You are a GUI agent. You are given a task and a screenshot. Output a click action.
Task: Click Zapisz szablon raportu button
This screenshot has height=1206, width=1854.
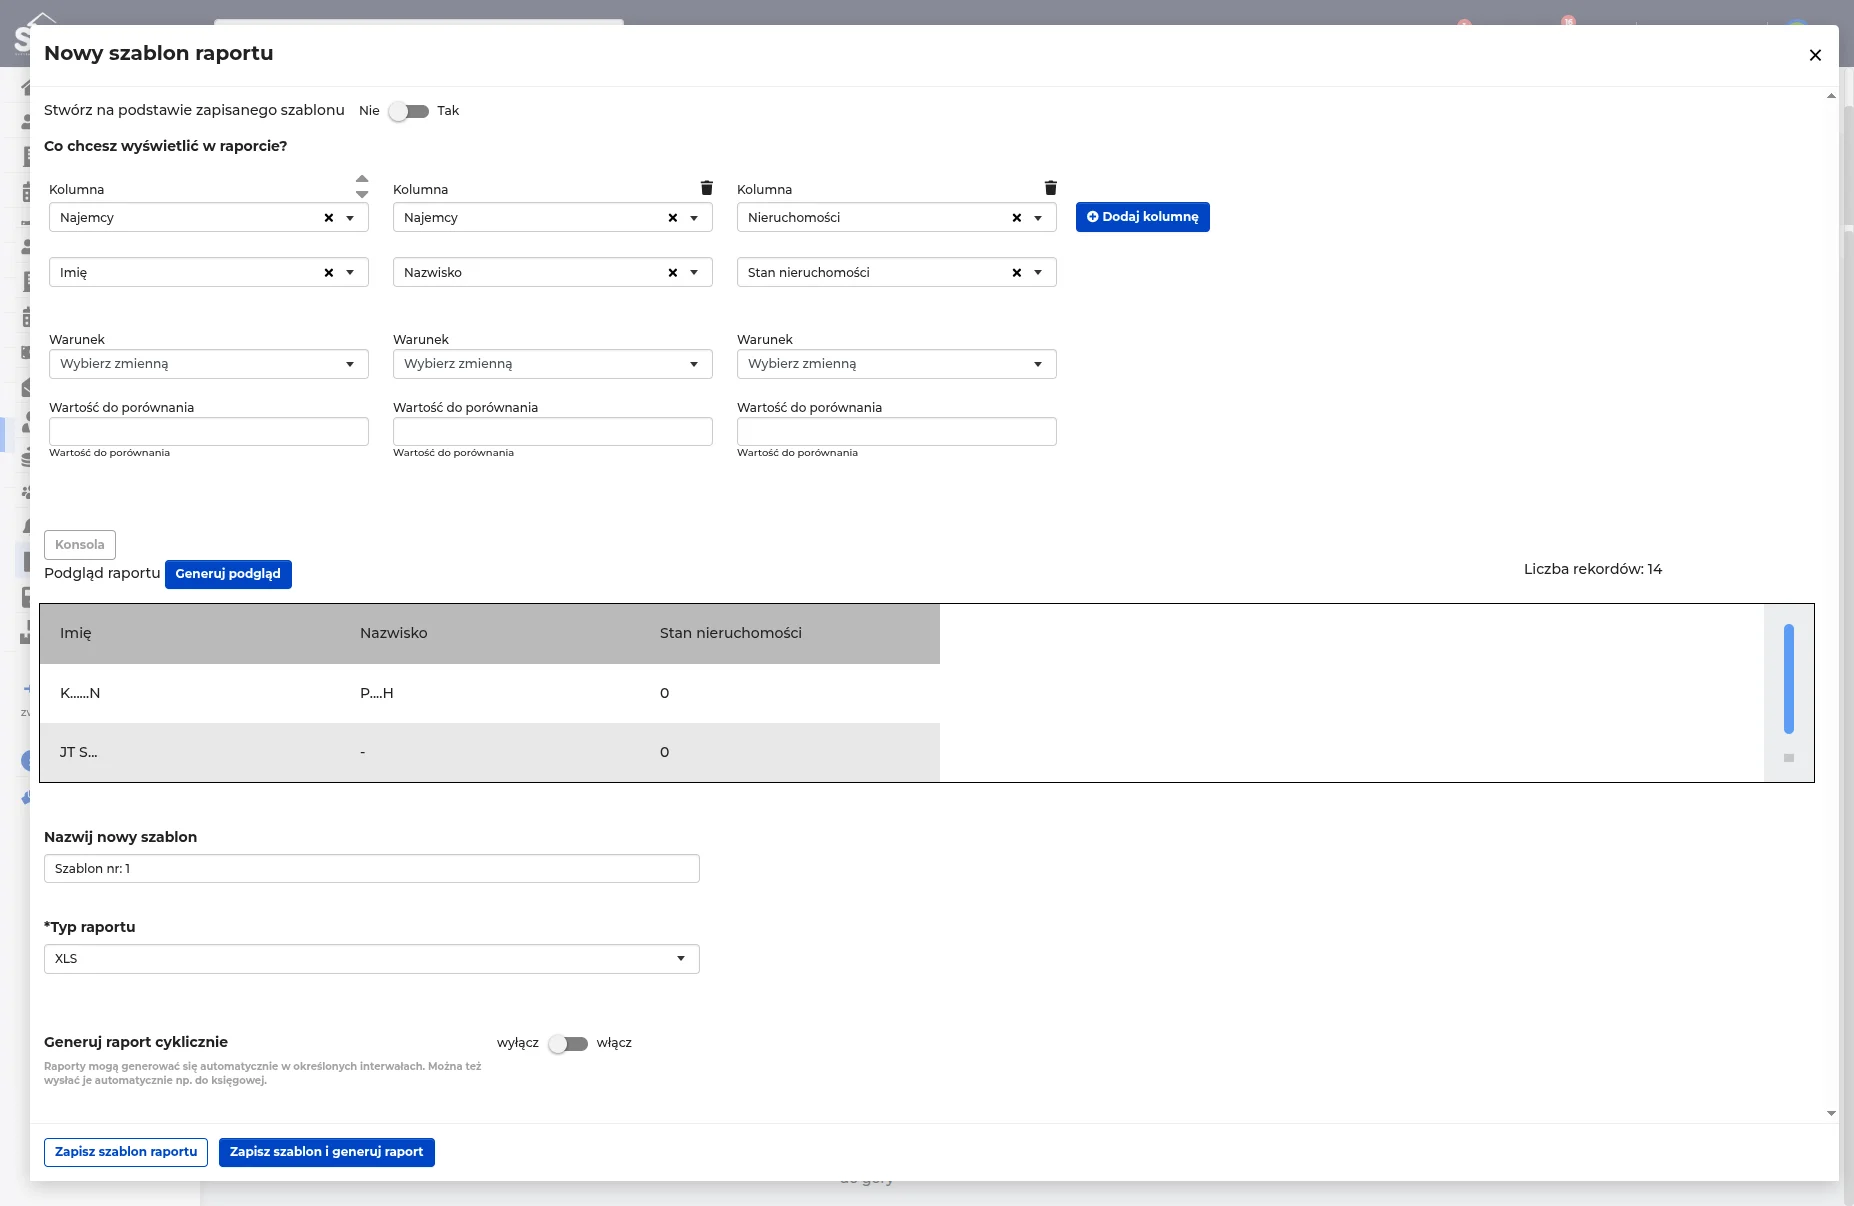pyautogui.click(x=126, y=1152)
